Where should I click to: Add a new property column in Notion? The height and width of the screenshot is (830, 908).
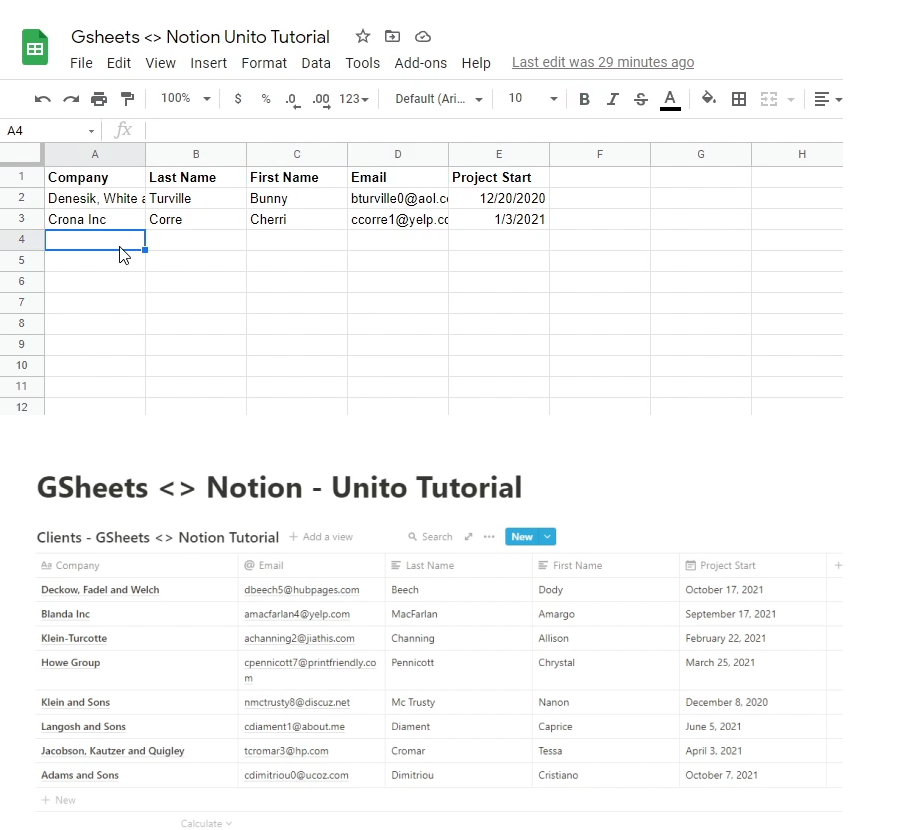(838, 565)
